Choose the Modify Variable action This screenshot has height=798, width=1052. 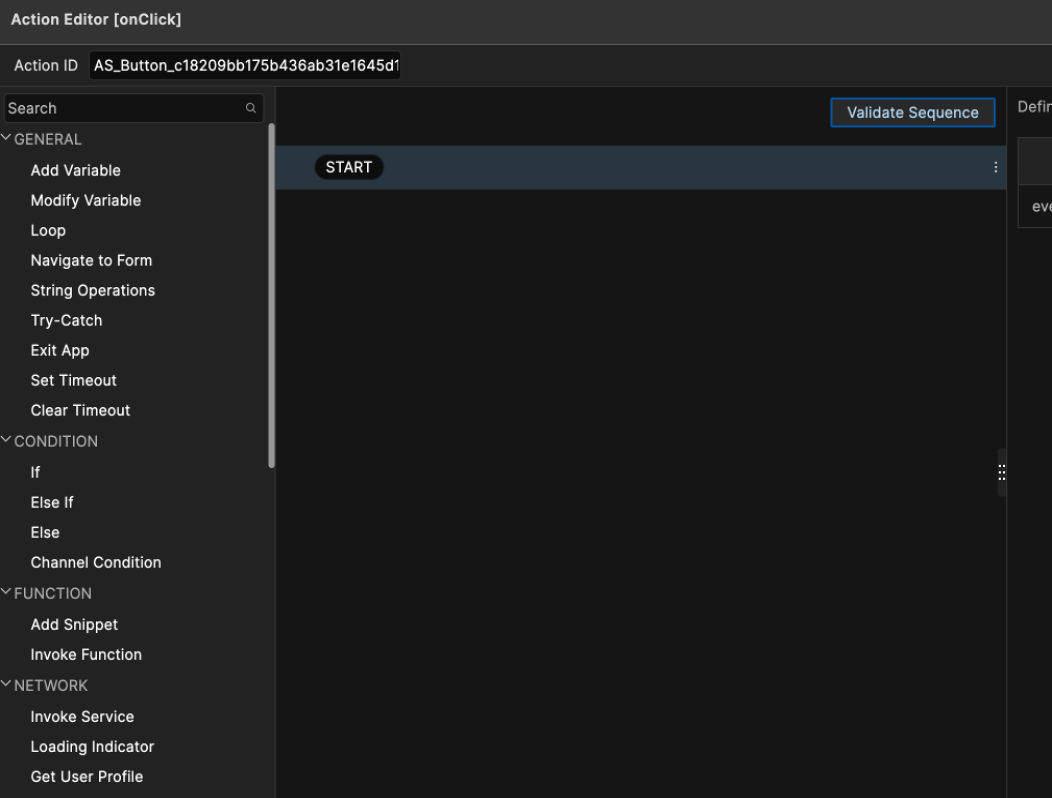[86, 201]
